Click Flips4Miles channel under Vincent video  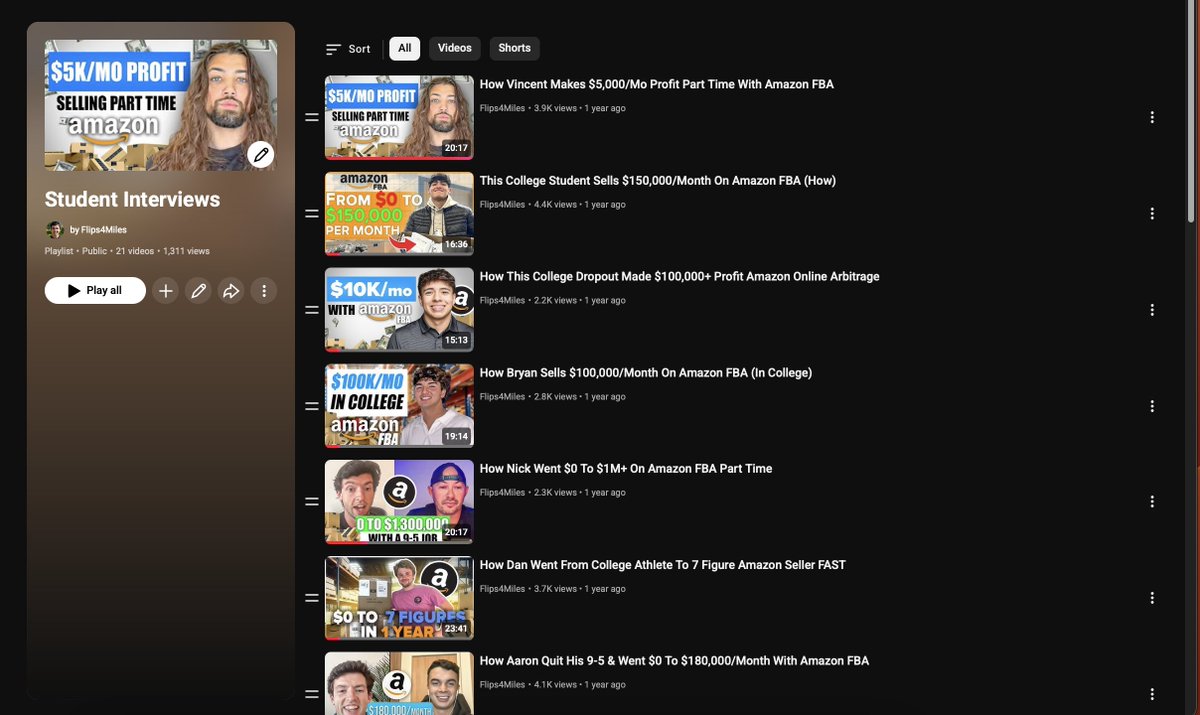[502, 108]
